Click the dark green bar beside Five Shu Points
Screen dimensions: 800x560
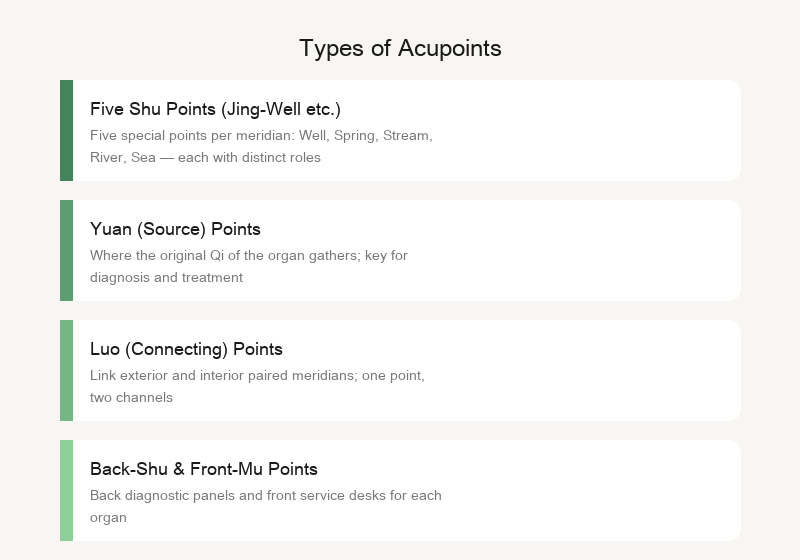66,130
